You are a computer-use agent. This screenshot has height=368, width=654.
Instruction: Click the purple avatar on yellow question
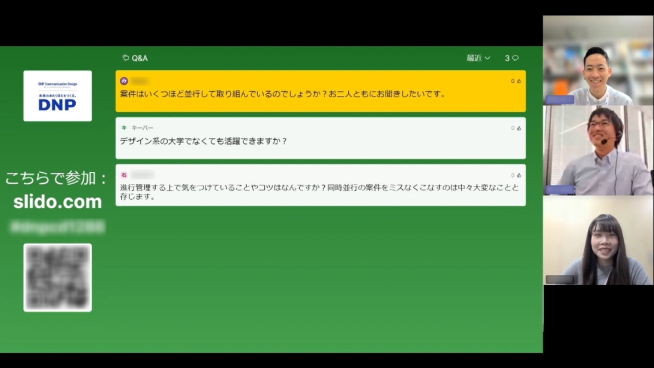point(124,81)
